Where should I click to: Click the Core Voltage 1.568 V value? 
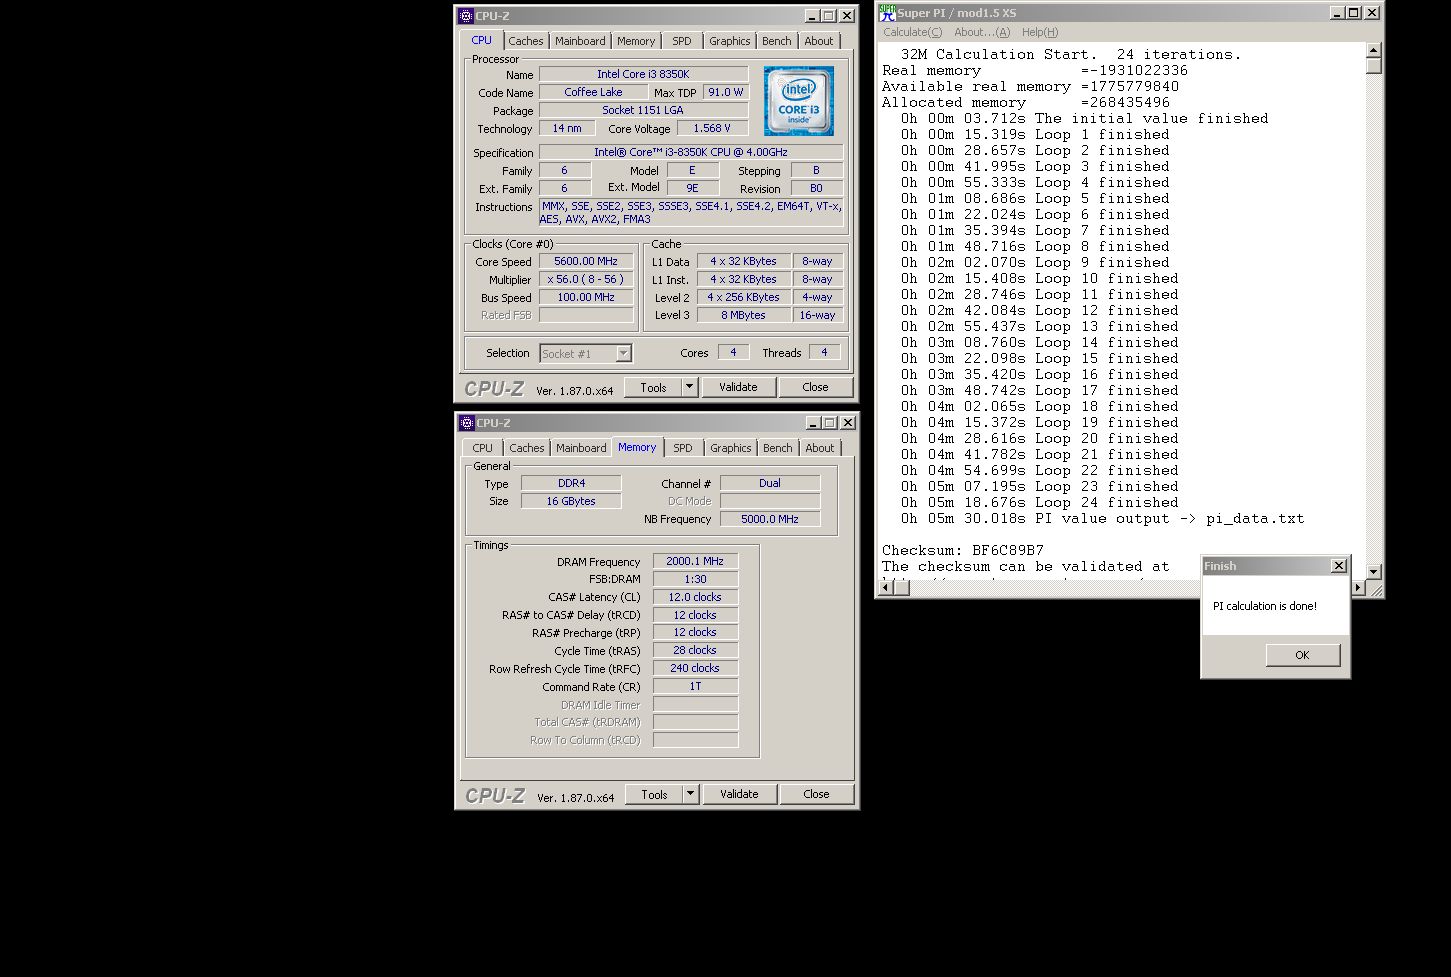tap(712, 128)
